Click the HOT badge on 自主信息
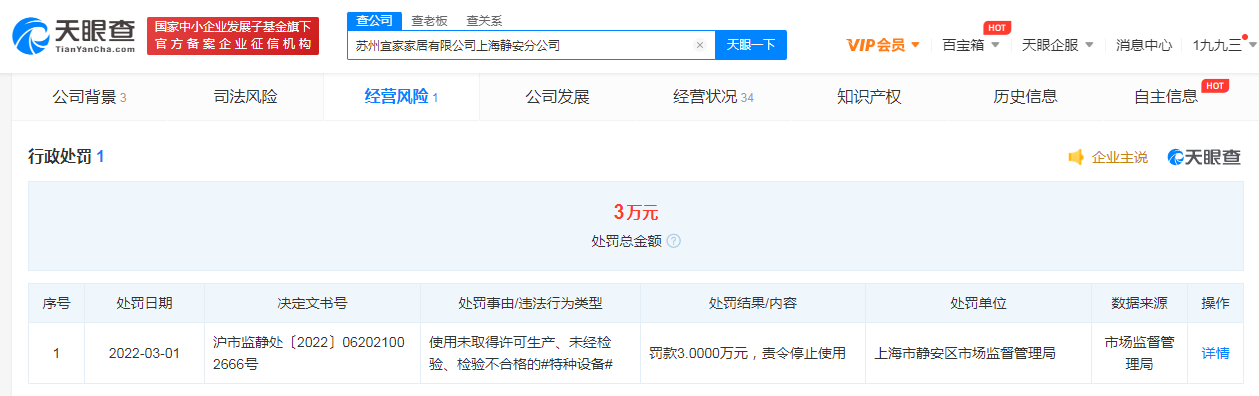Image resolution: width=1259 pixels, height=396 pixels. pyautogui.click(x=1215, y=85)
